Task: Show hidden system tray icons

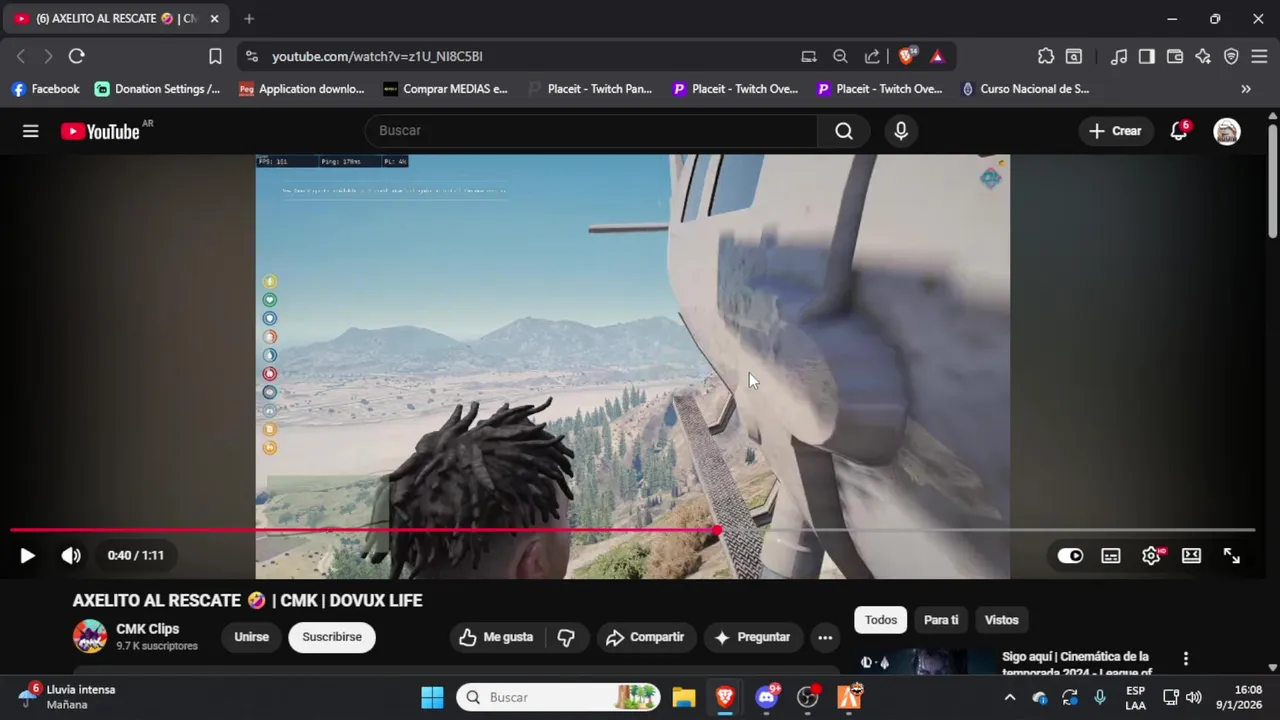Action: [x=1009, y=697]
